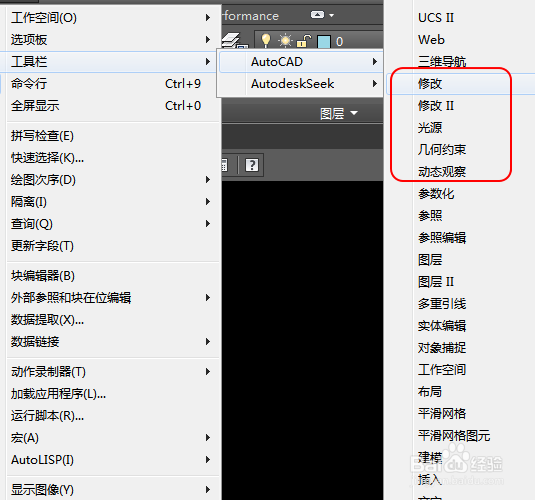Toggle the 建模 toolbar entry
Screen dimensions: 535x500
430,458
